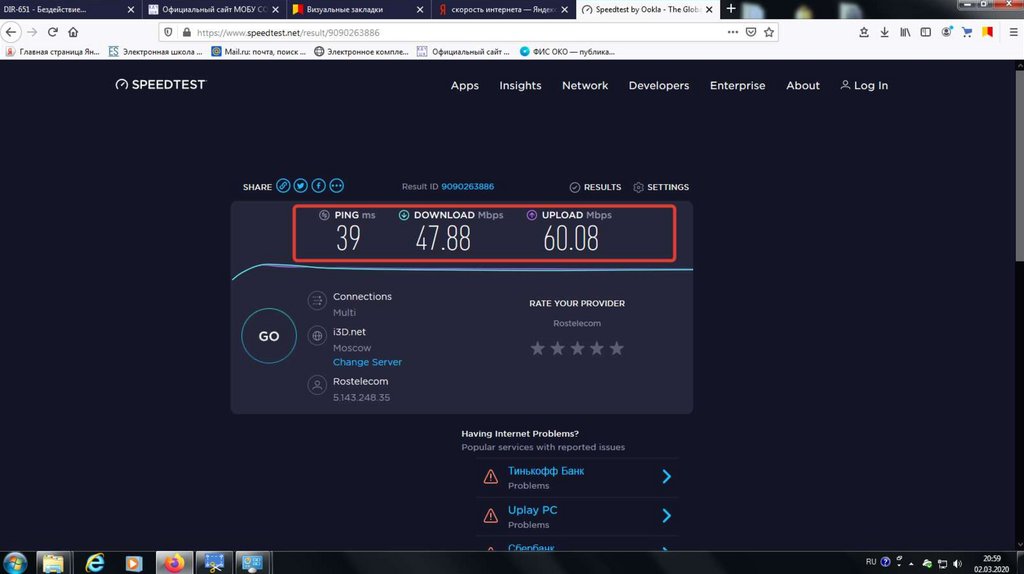
Task: Open more share options (three dots)
Action: [336, 186]
